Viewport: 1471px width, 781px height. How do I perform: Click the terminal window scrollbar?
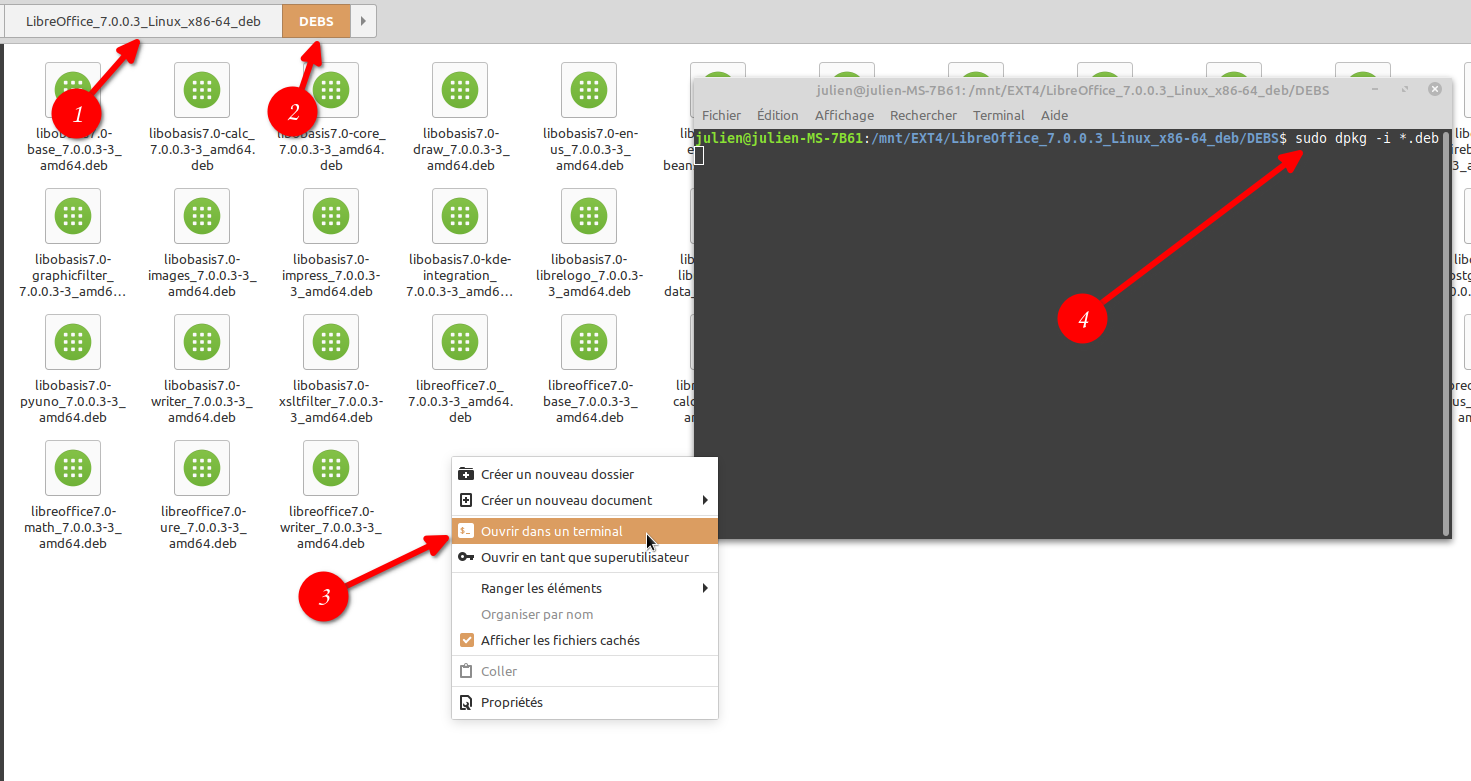coord(1446,332)
